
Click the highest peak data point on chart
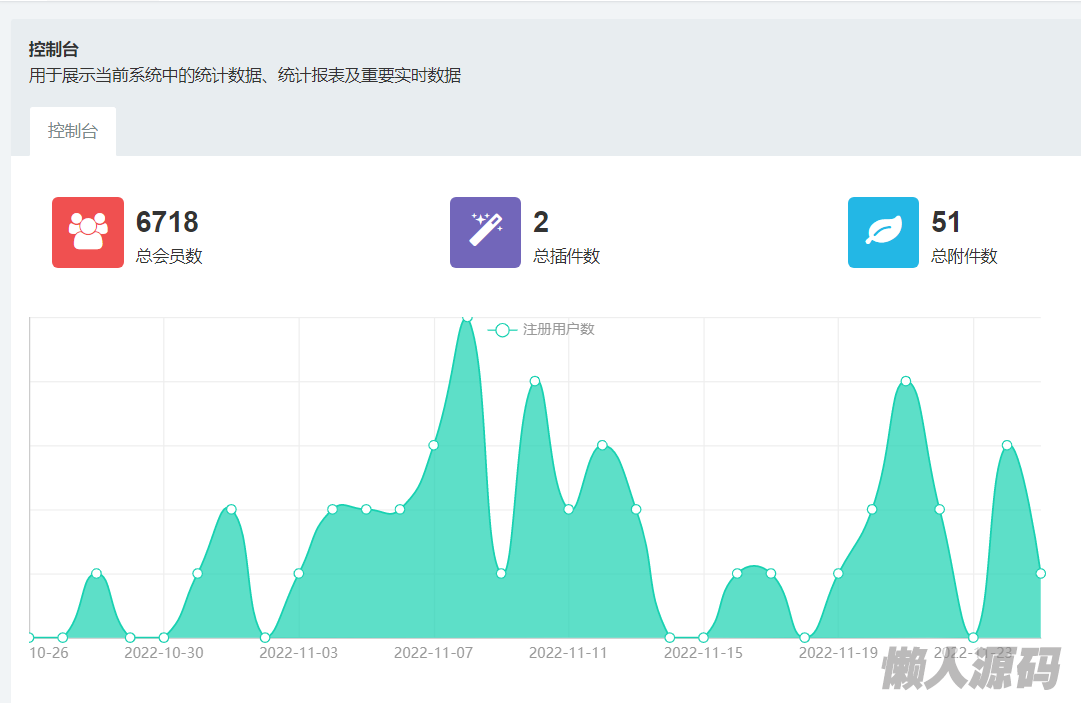click(x=467, y=318)
